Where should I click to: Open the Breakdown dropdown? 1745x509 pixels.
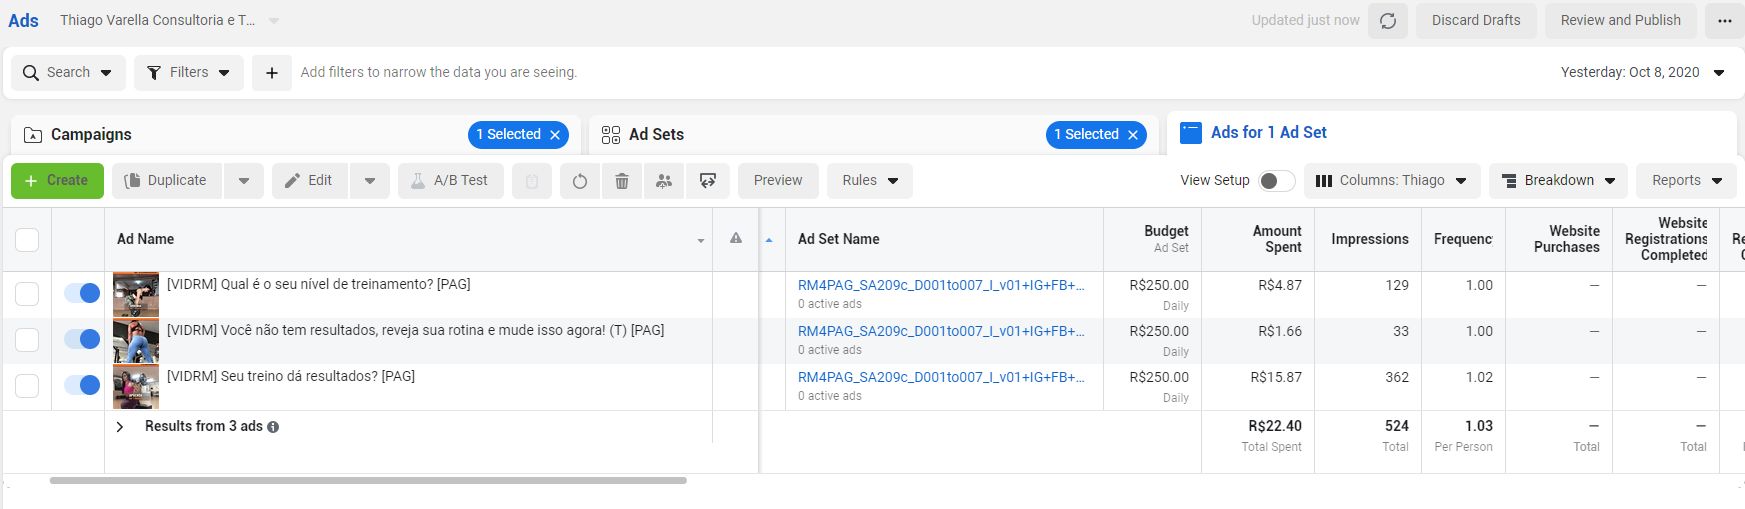tap(1558, 181)
